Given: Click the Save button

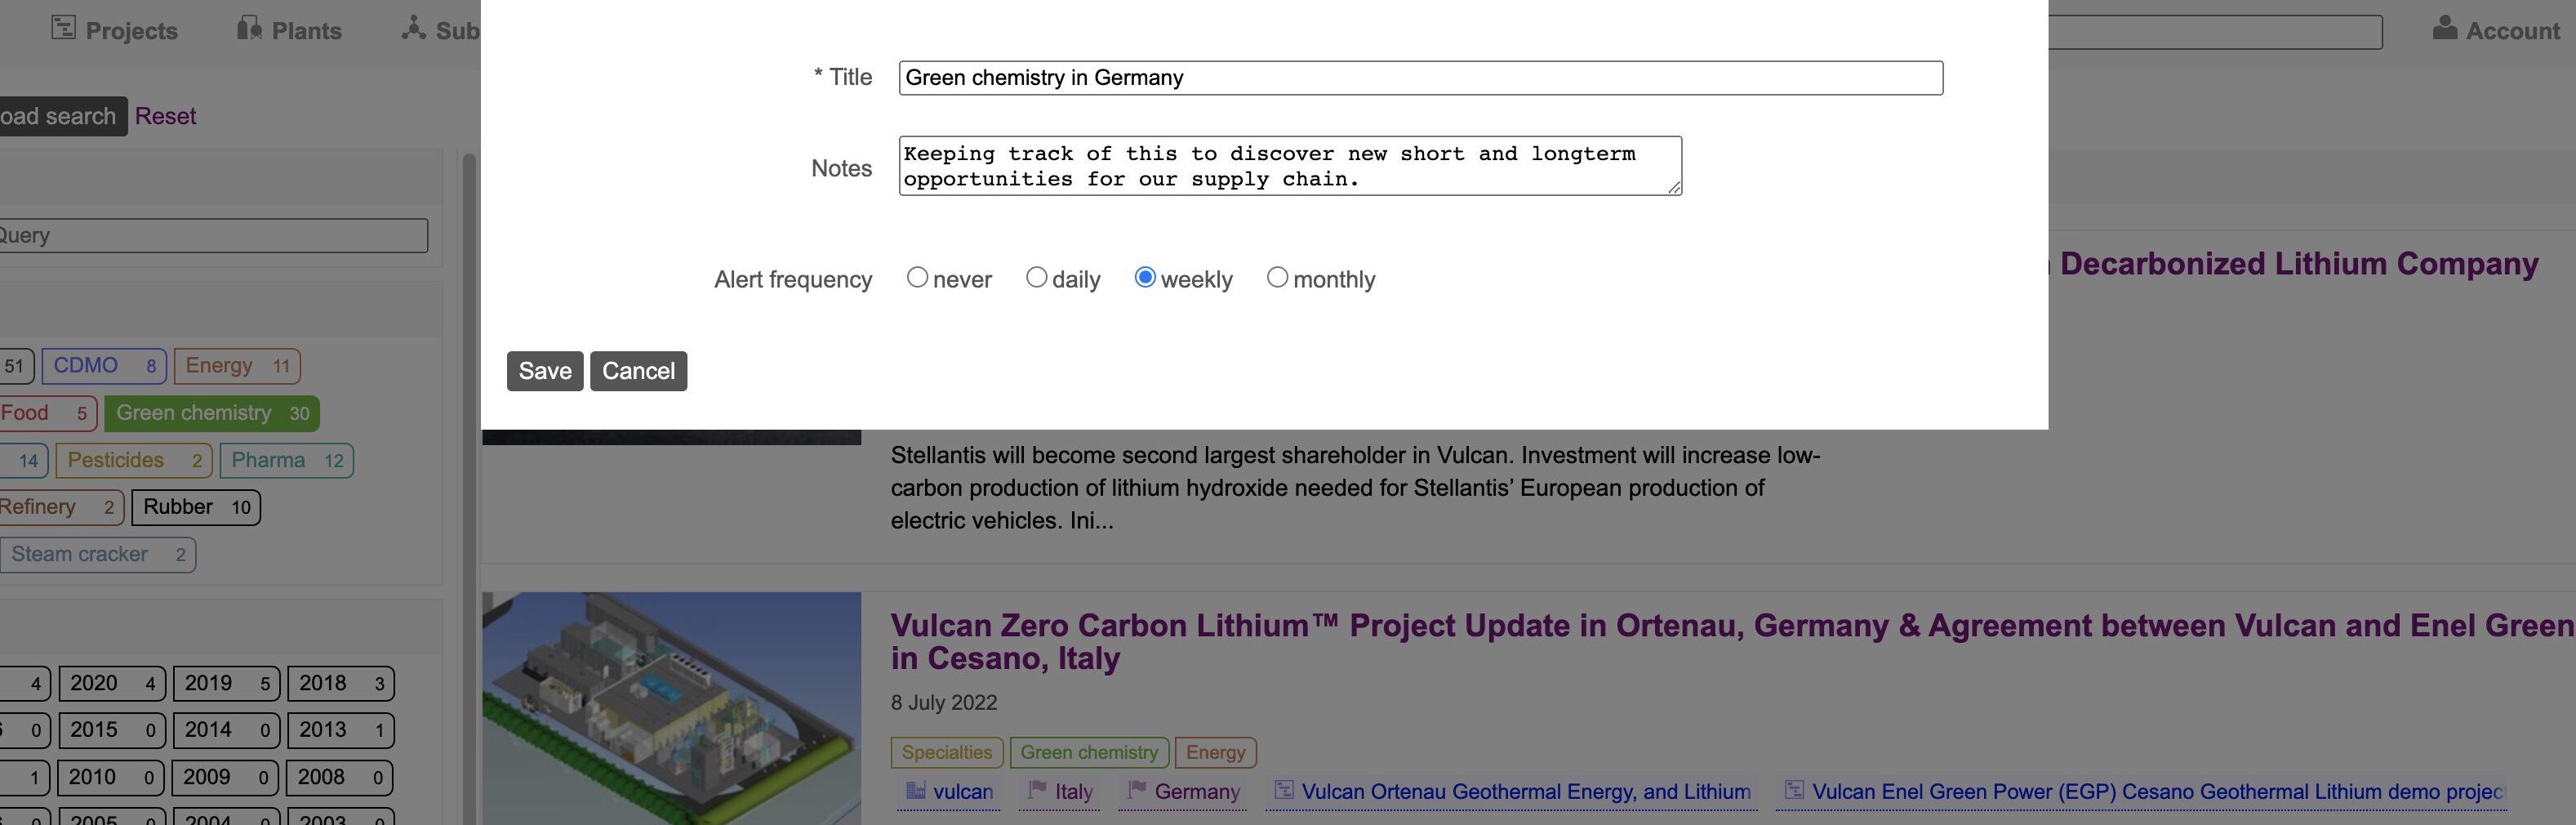Looking at the screenshot, I should tap(545, 371).
